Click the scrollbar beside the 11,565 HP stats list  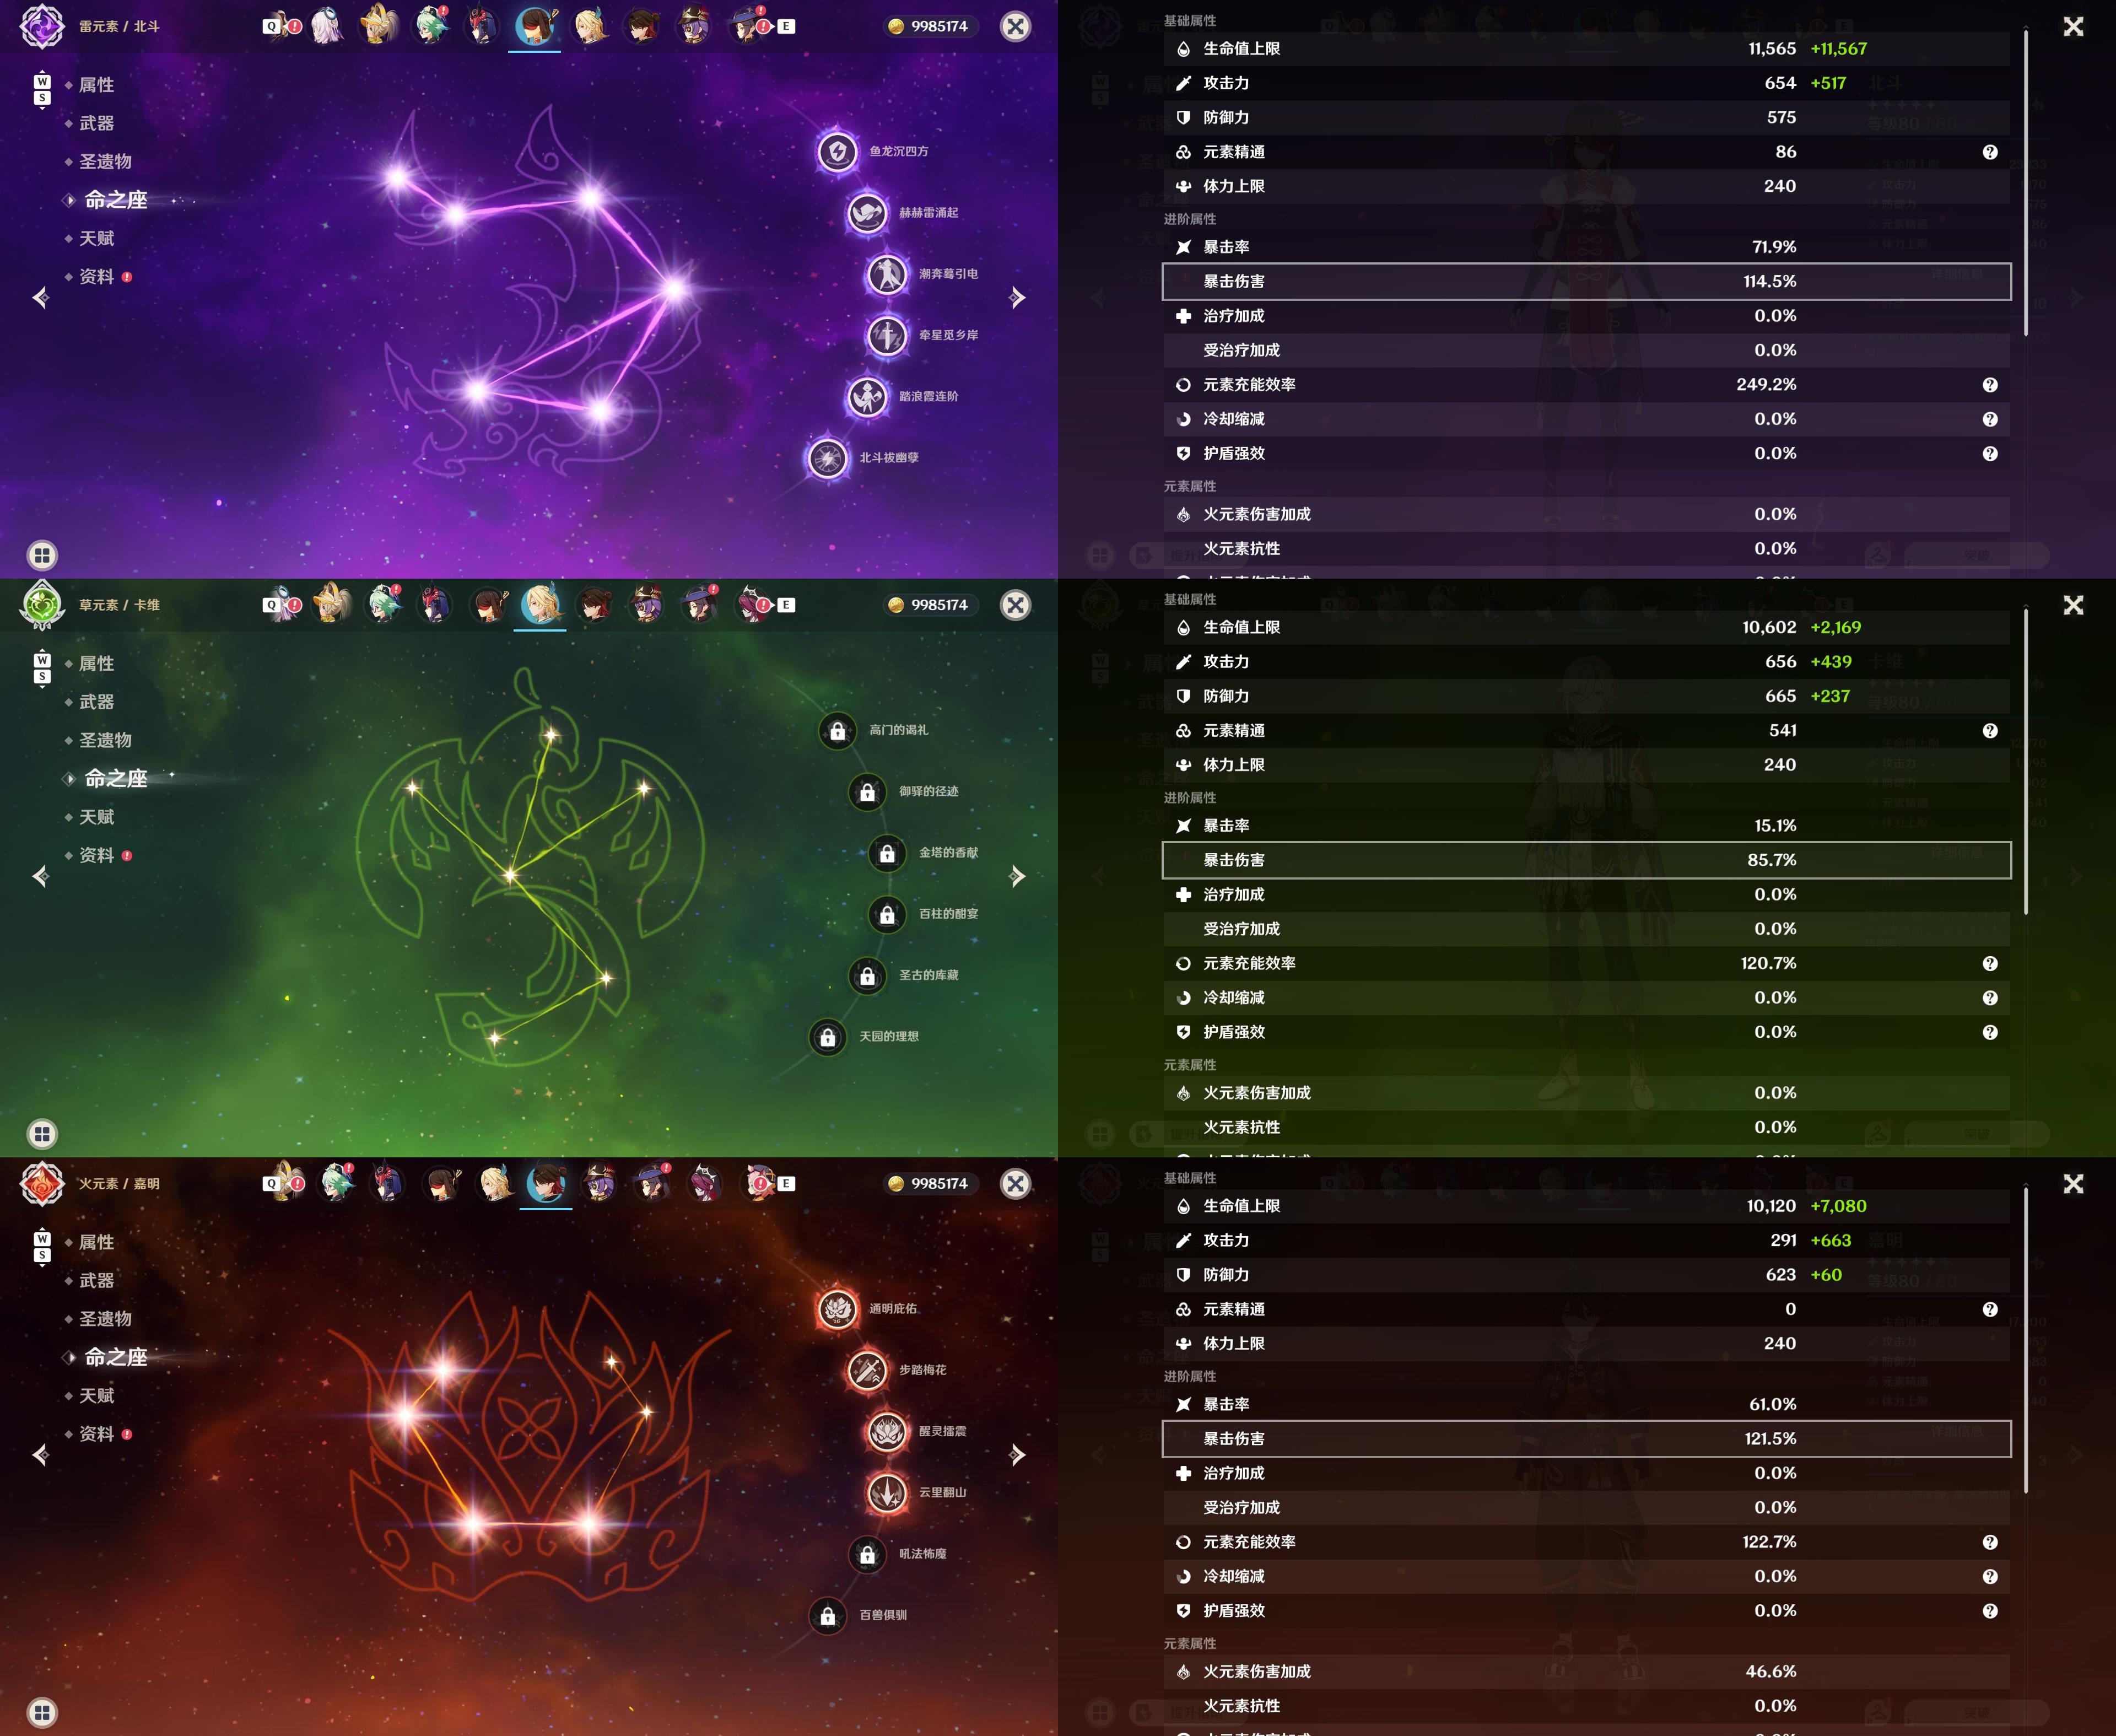click(2026, 183)
